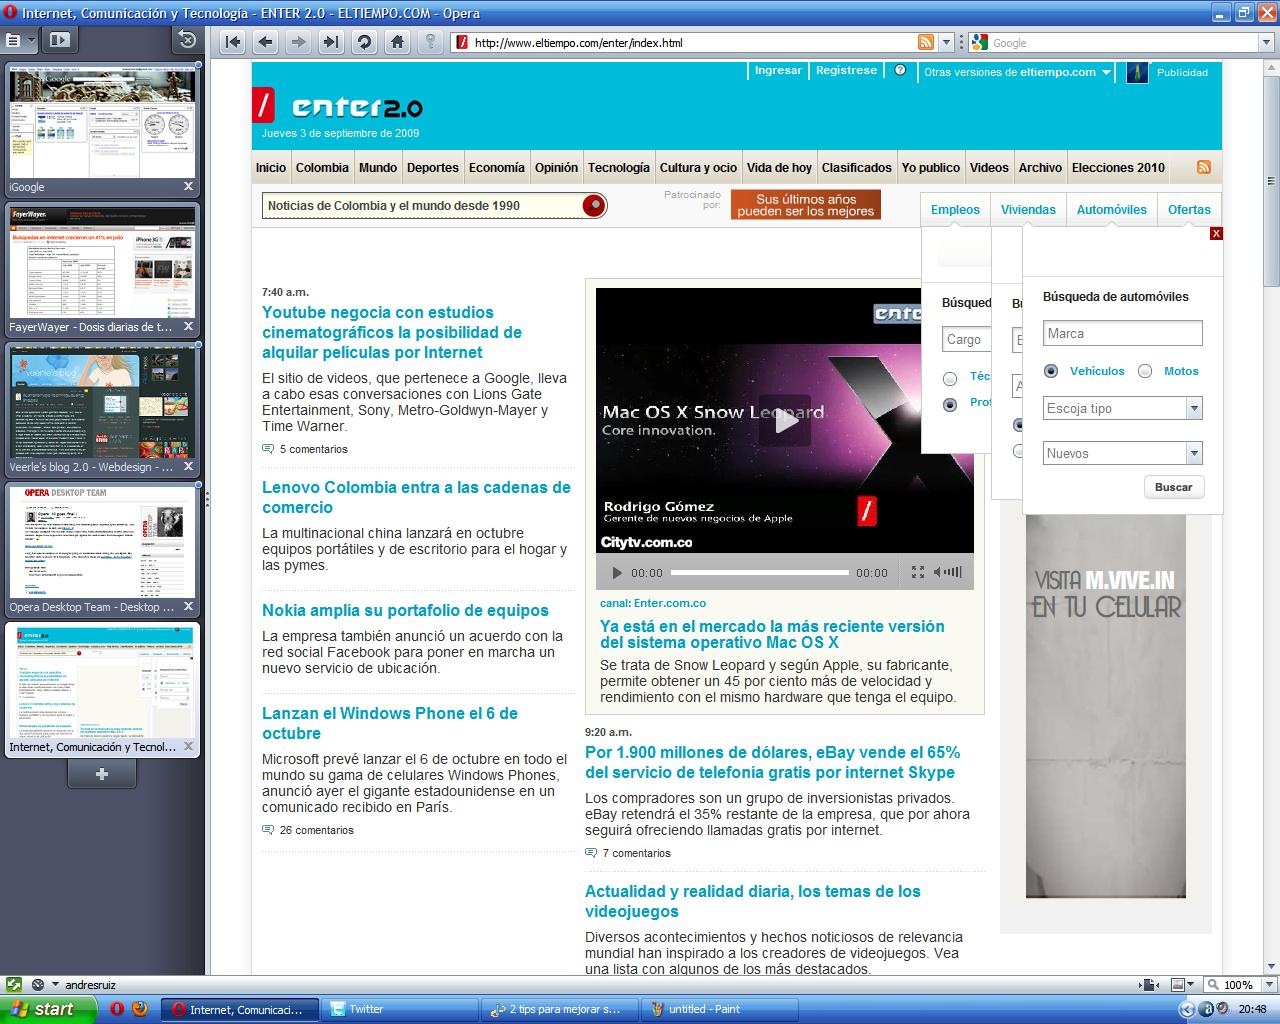Image resolution: width=1280 pixels, height=1024 pixels.
Task: Select the Motos radio option
Action: point(1145,371)
